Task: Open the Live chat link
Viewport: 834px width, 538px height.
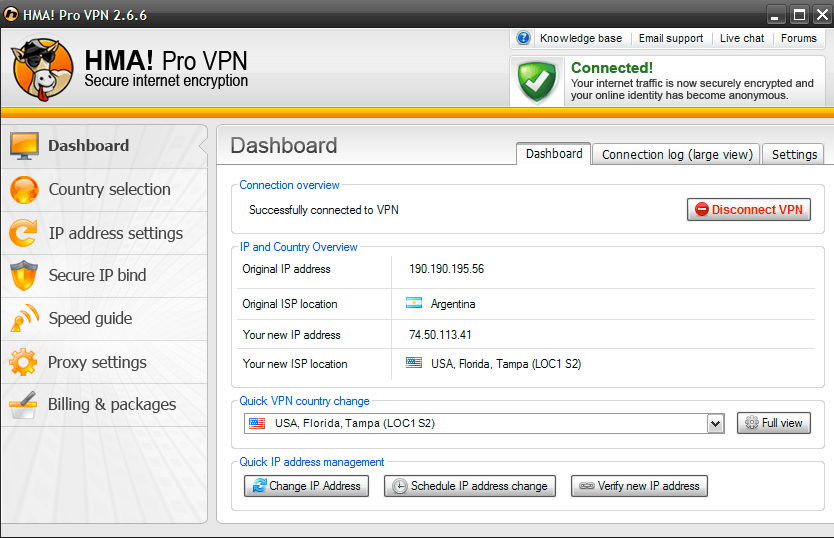Action: coord(741,38)
